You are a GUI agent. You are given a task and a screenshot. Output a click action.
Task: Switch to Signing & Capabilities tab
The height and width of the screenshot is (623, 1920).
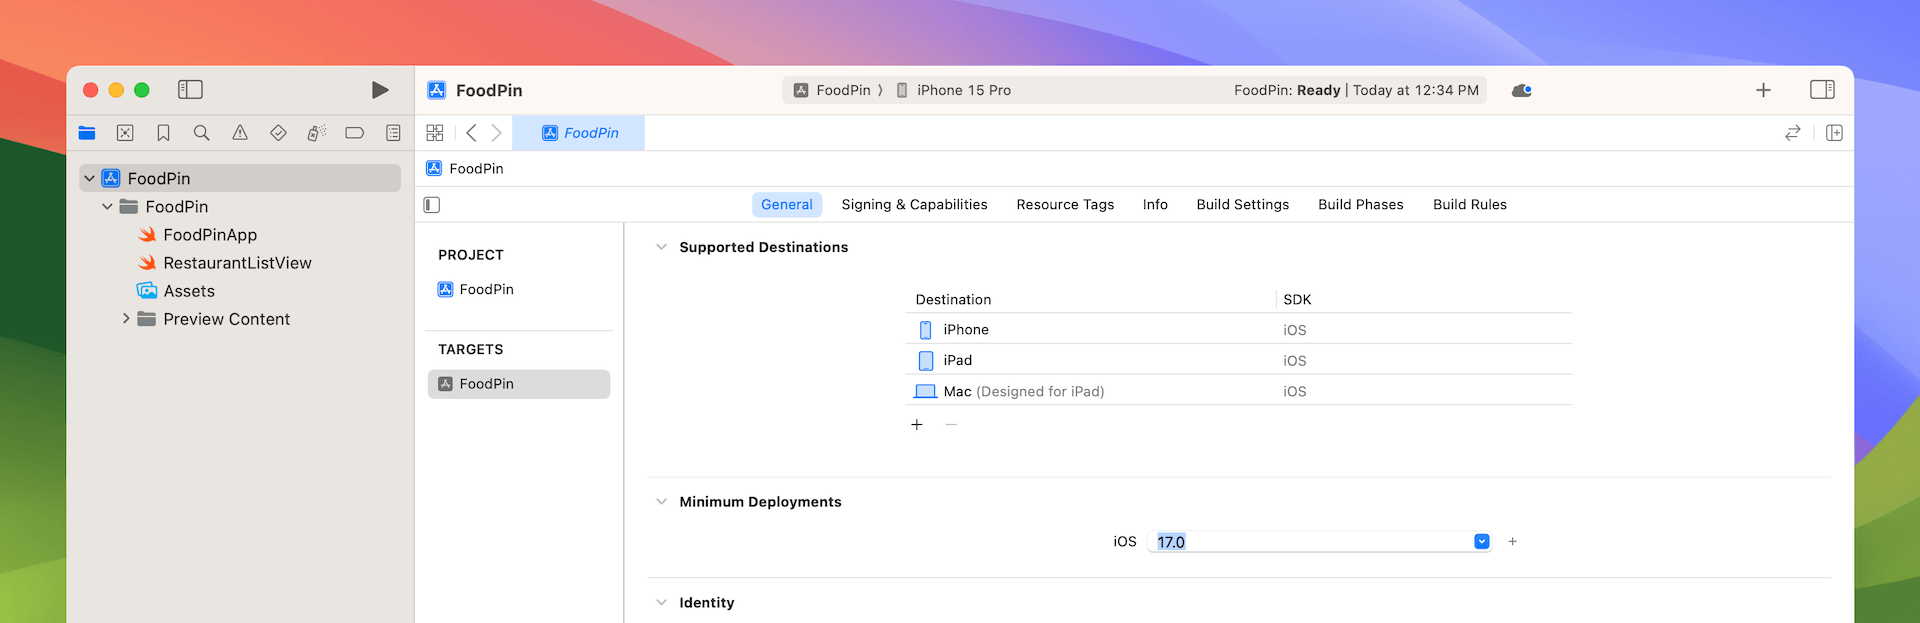(914, 205)
